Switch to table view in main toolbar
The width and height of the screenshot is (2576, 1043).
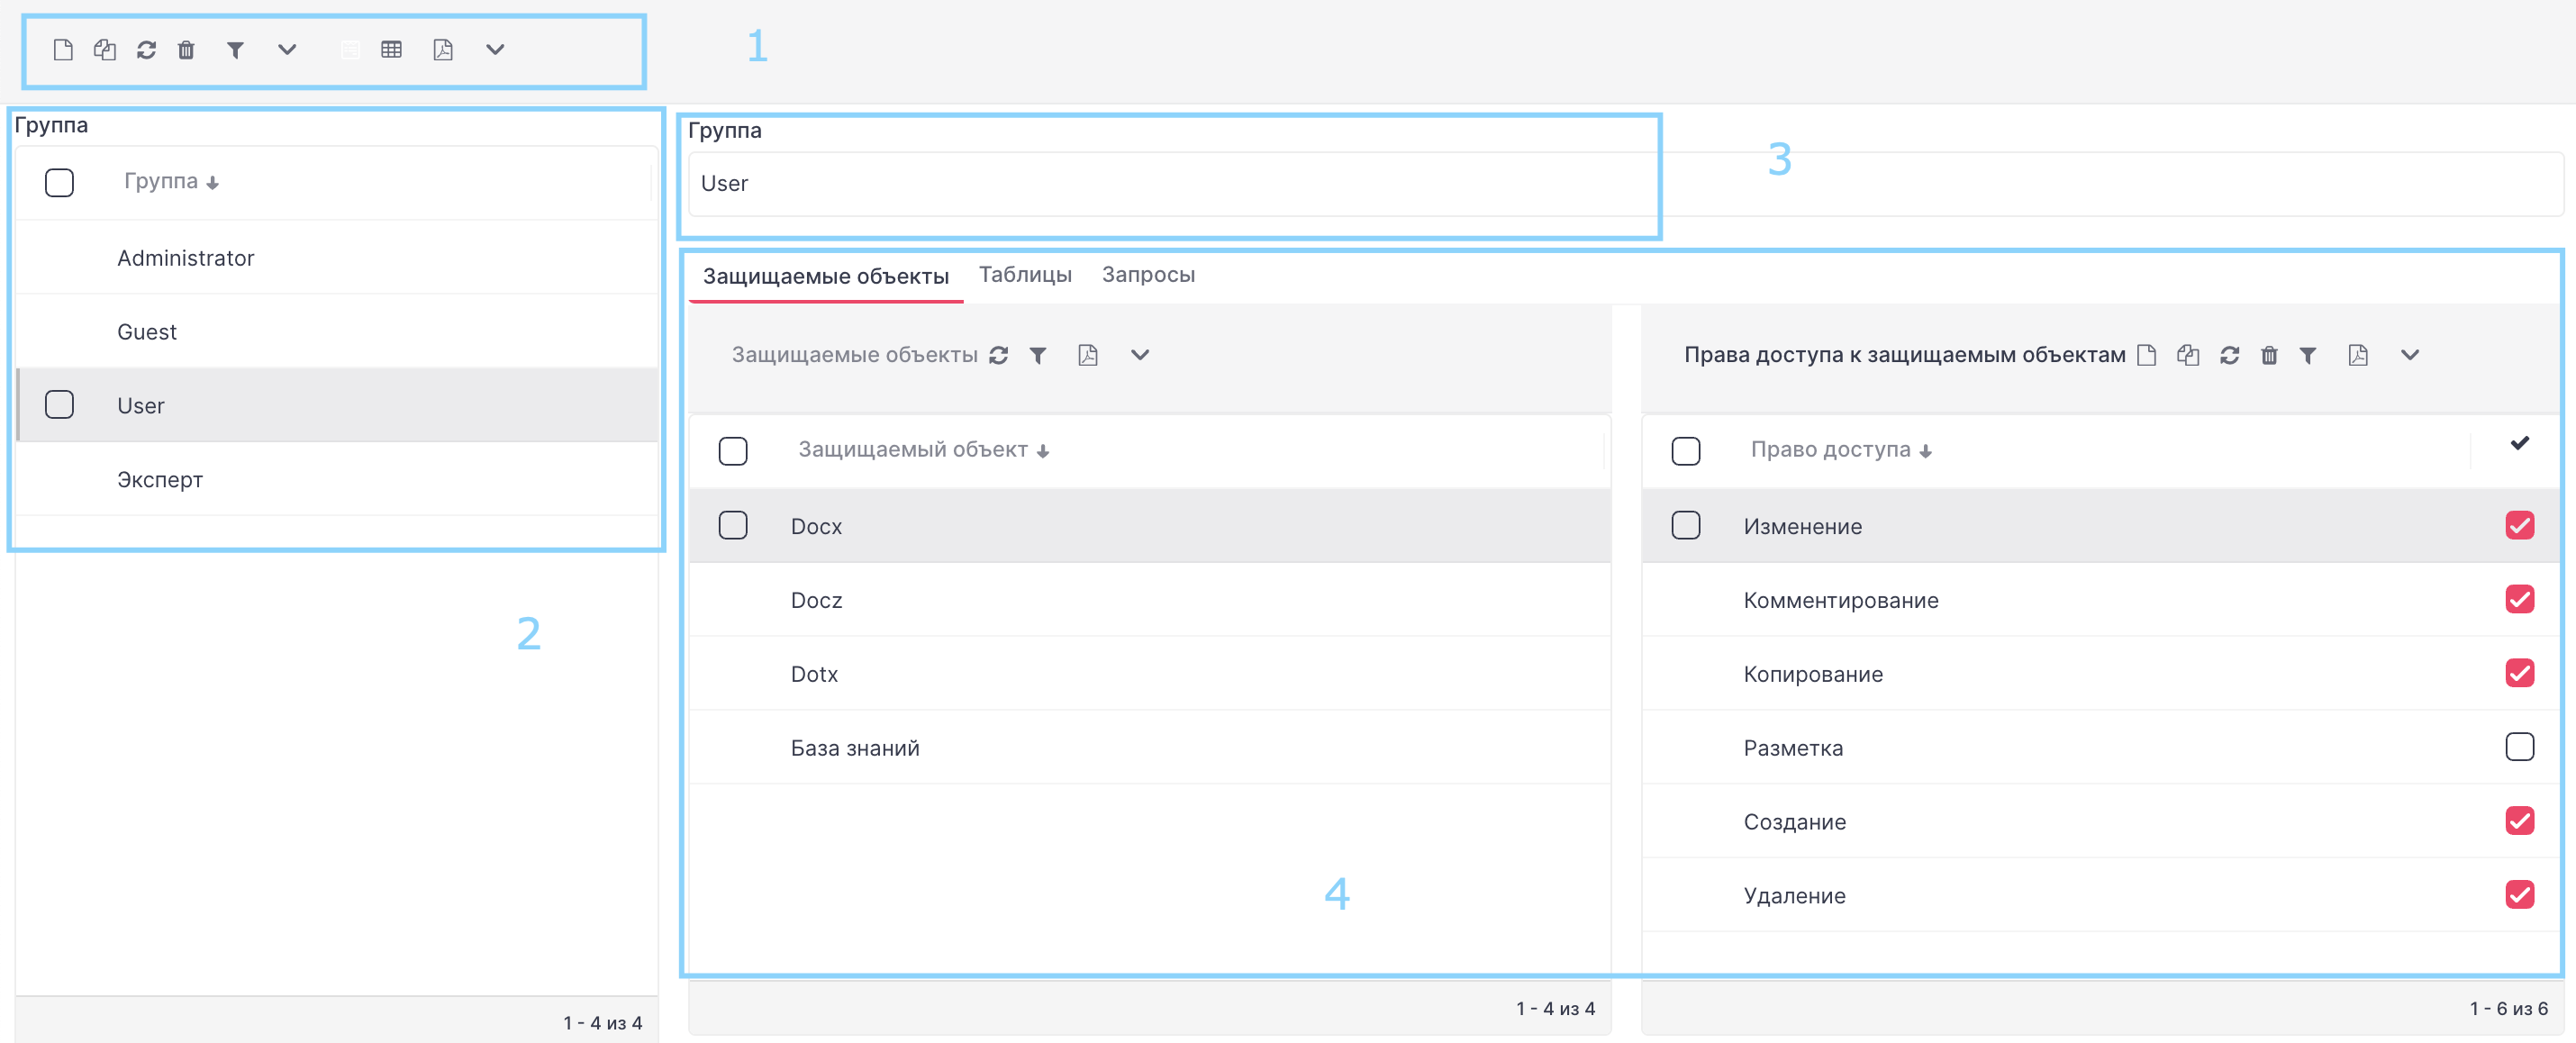tap(392, 50)
